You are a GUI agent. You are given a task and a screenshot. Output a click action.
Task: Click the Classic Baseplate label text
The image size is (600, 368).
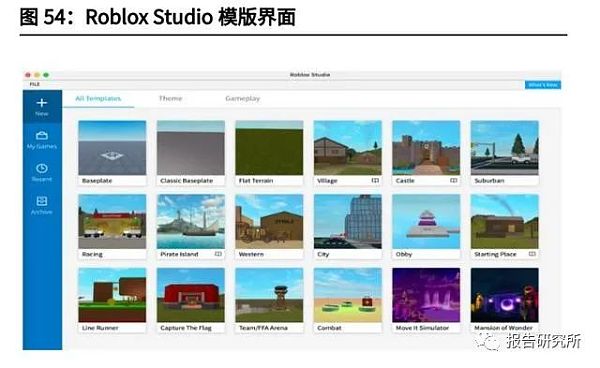point(186,181)
